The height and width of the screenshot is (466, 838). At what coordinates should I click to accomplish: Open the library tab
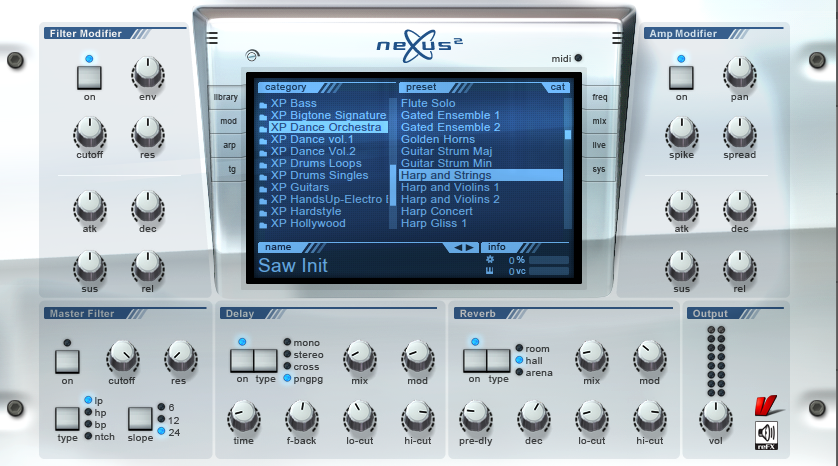[x=226, y=97]
